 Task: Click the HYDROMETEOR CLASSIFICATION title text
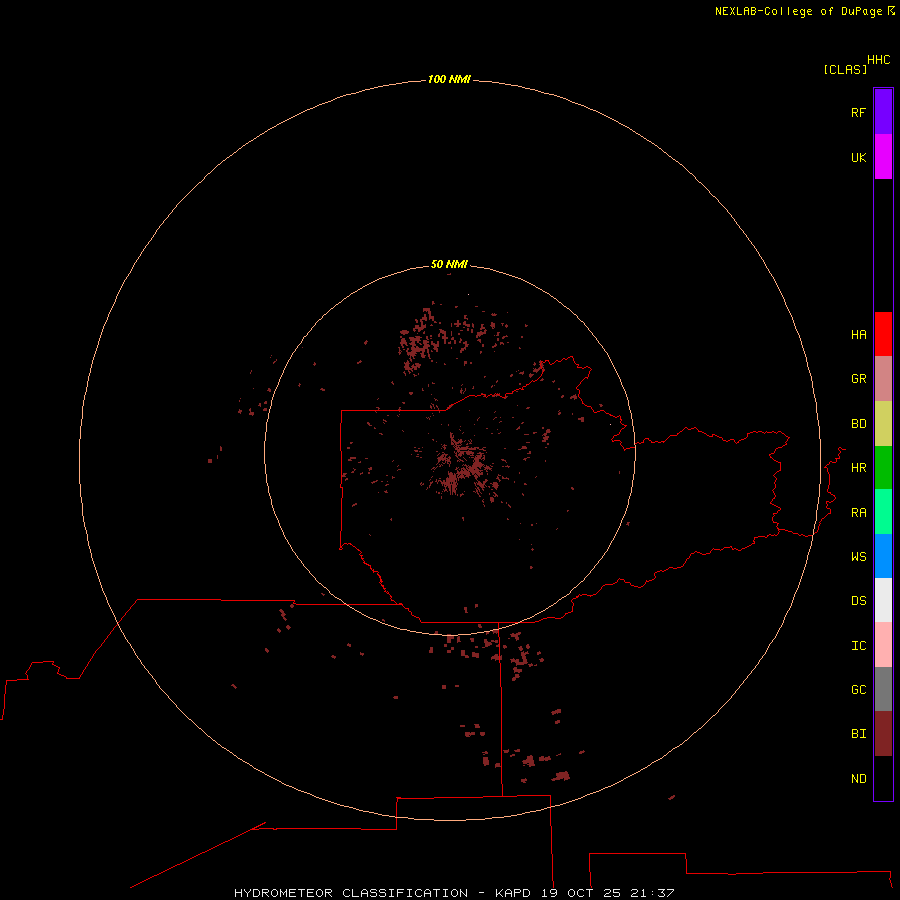point(351,893)
